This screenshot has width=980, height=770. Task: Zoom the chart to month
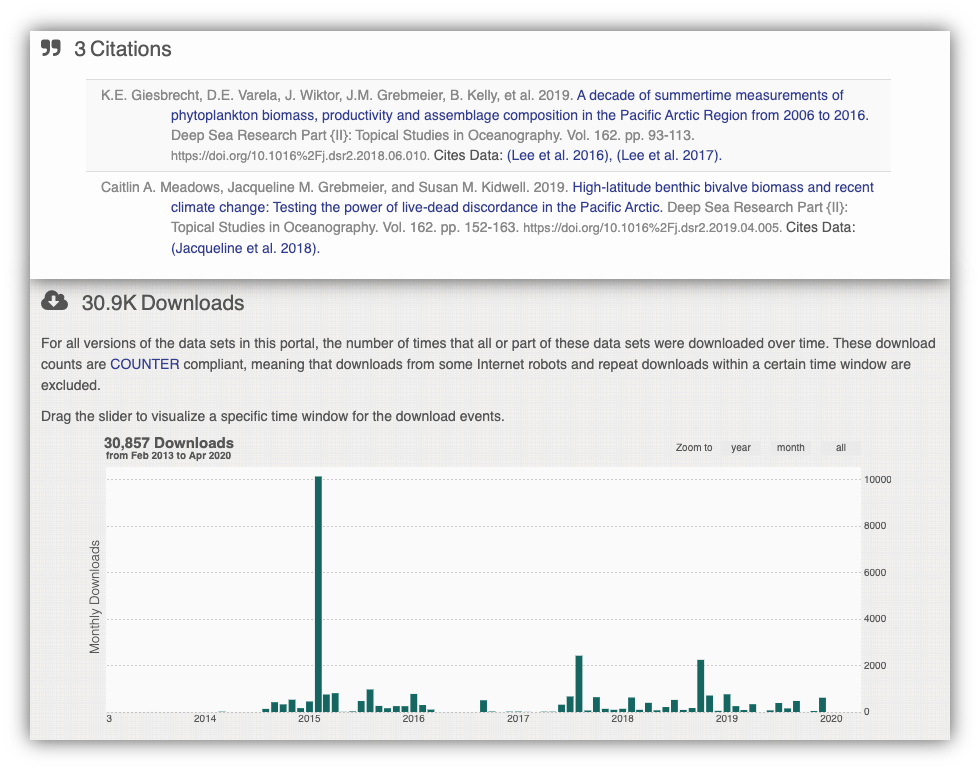pyautogui.click(x=790, y=448)
